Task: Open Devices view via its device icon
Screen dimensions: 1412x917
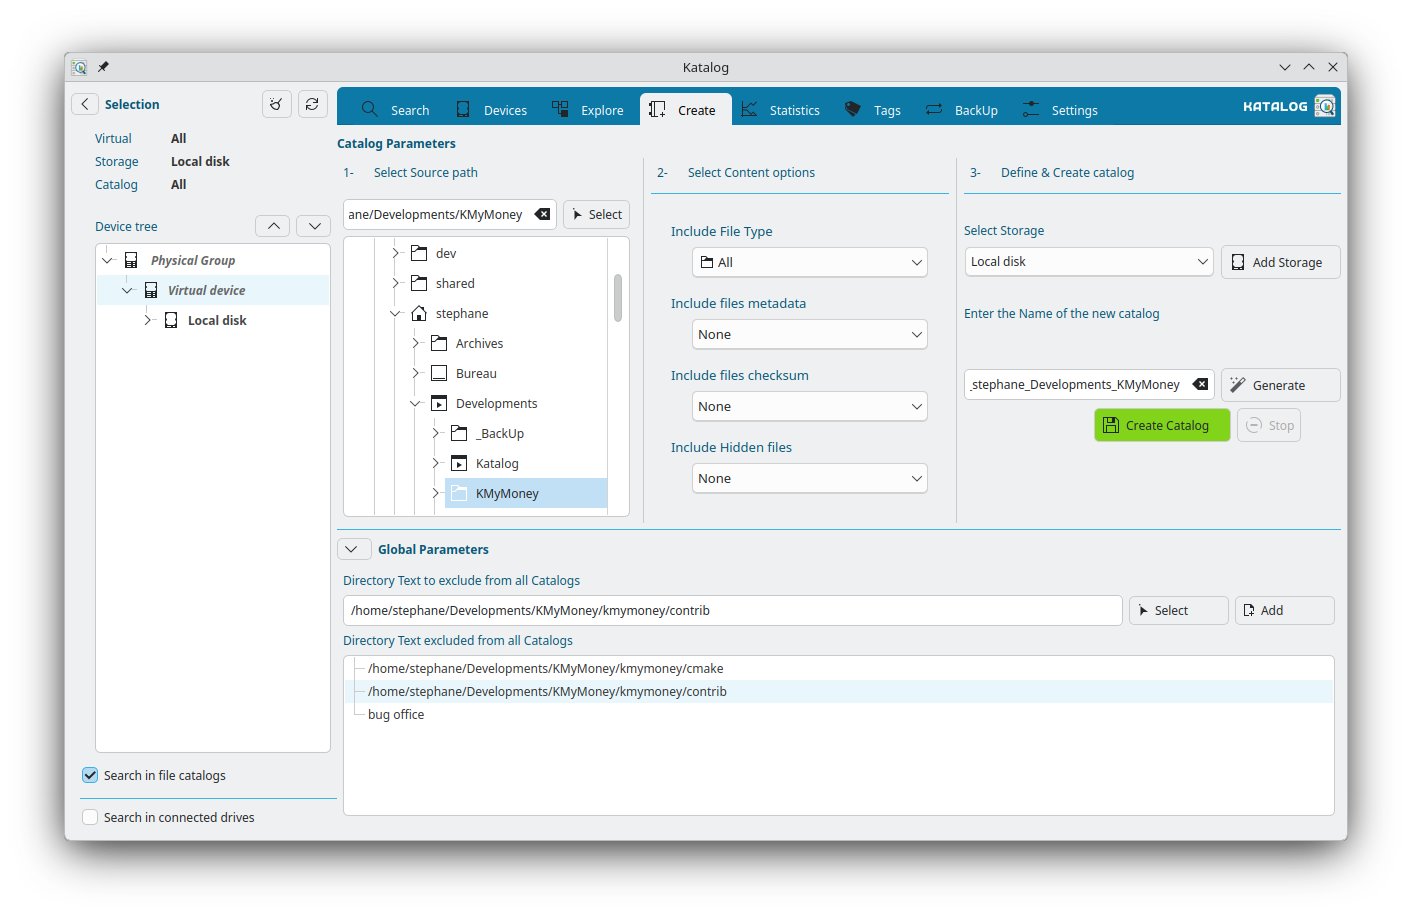Action: [x=462, y=109]
